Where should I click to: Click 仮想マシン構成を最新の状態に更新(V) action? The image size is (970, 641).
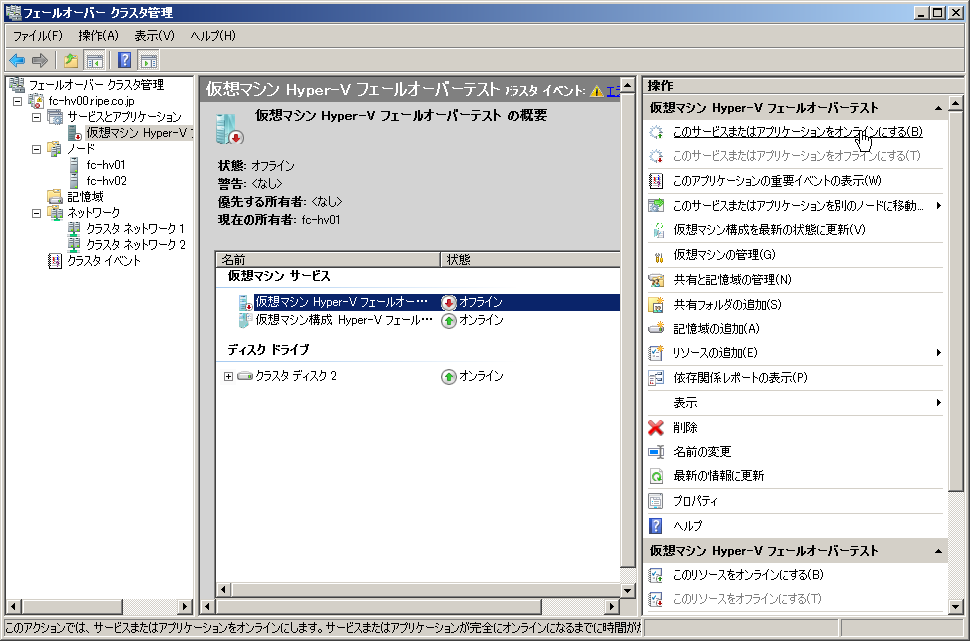770,230
